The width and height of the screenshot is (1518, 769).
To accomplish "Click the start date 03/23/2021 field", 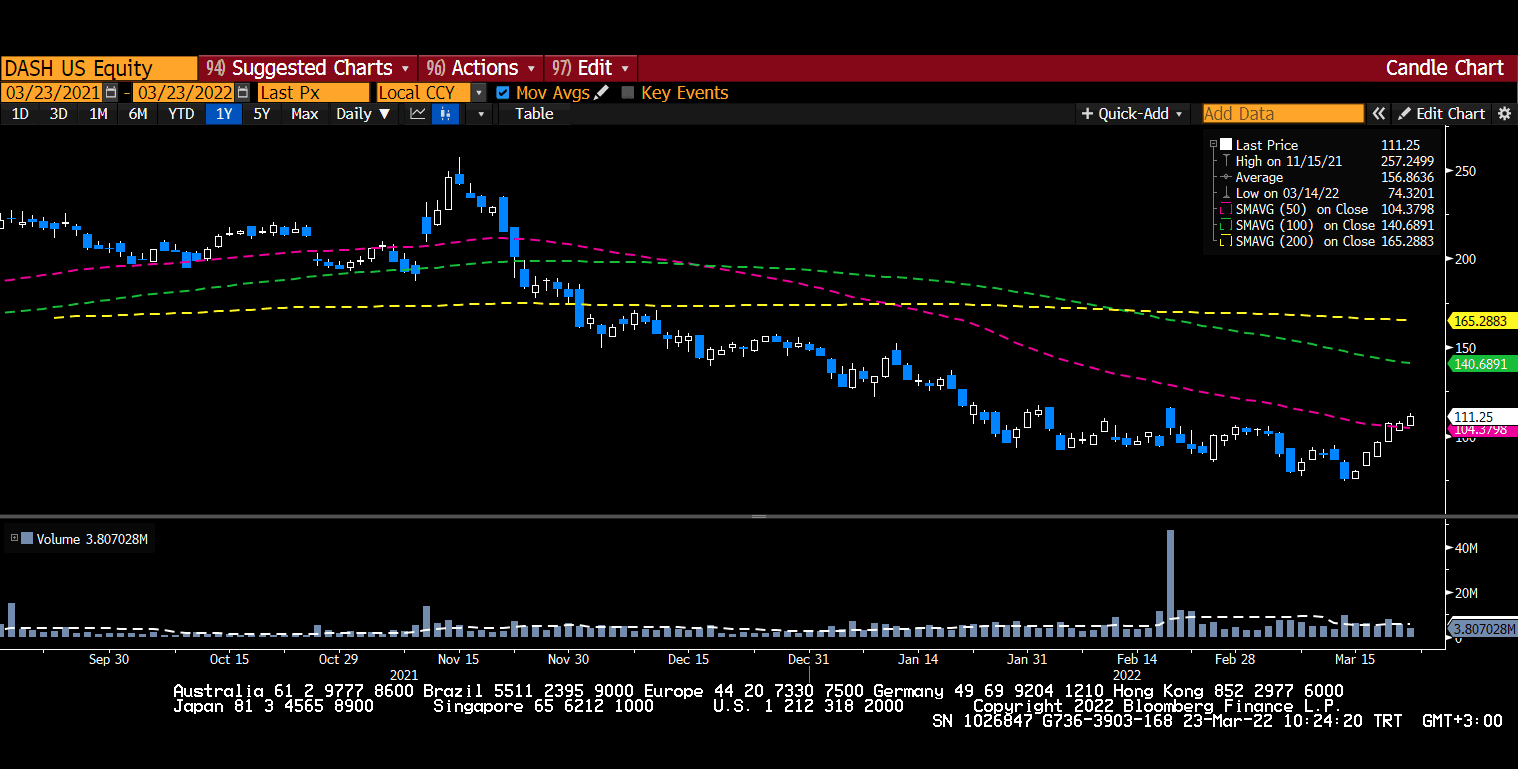I will coord(53,92).
